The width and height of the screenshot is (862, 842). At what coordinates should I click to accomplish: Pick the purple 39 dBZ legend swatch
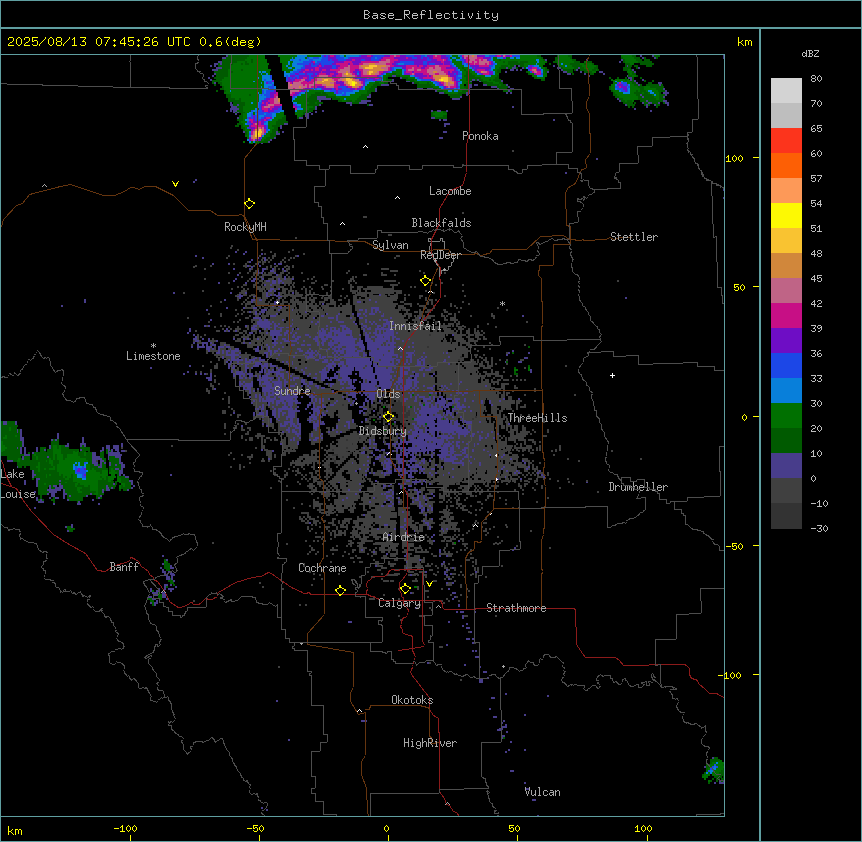pyautogui.click(x=786, y=340)
